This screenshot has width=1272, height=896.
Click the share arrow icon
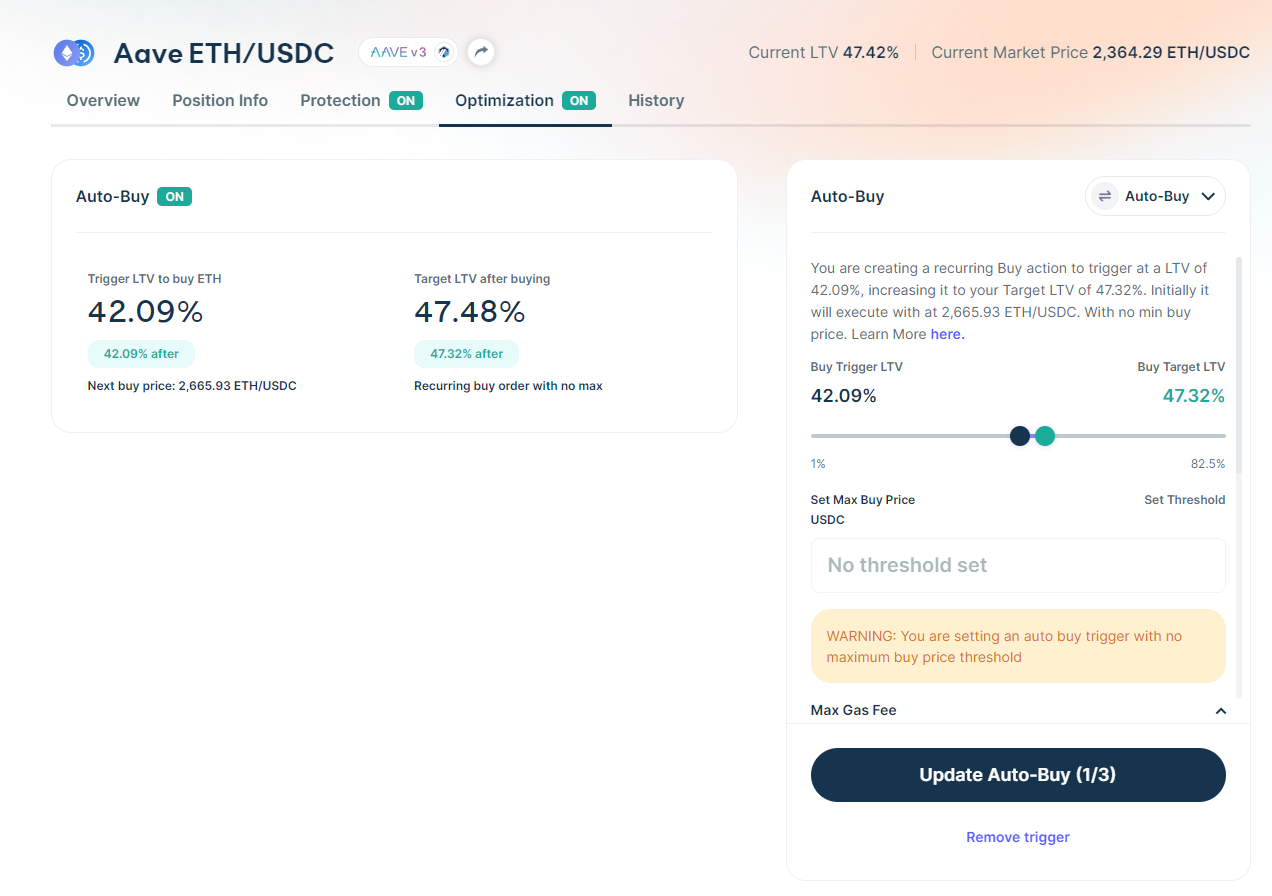[481, 52]
